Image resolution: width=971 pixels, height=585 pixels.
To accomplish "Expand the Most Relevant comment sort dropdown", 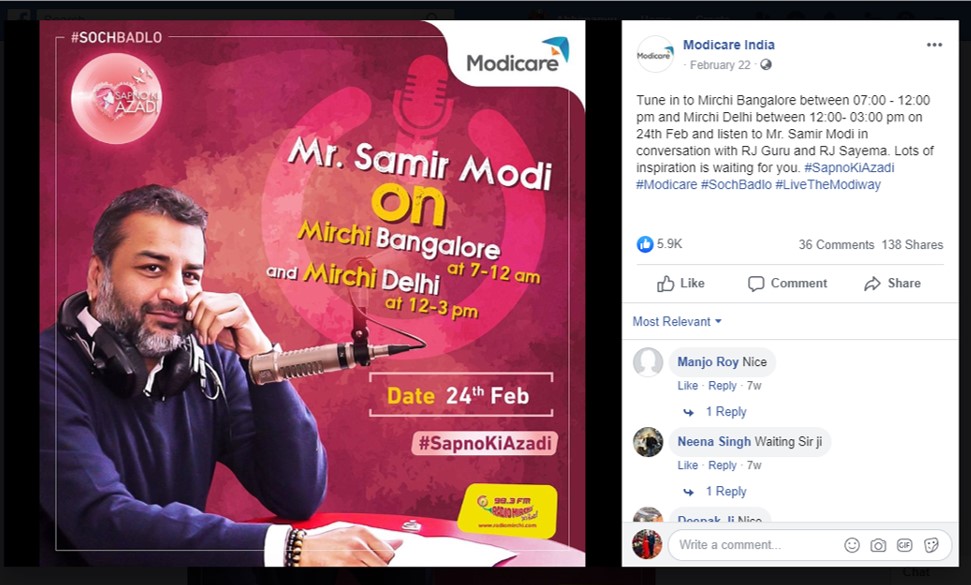I will (x=677, y=321).
